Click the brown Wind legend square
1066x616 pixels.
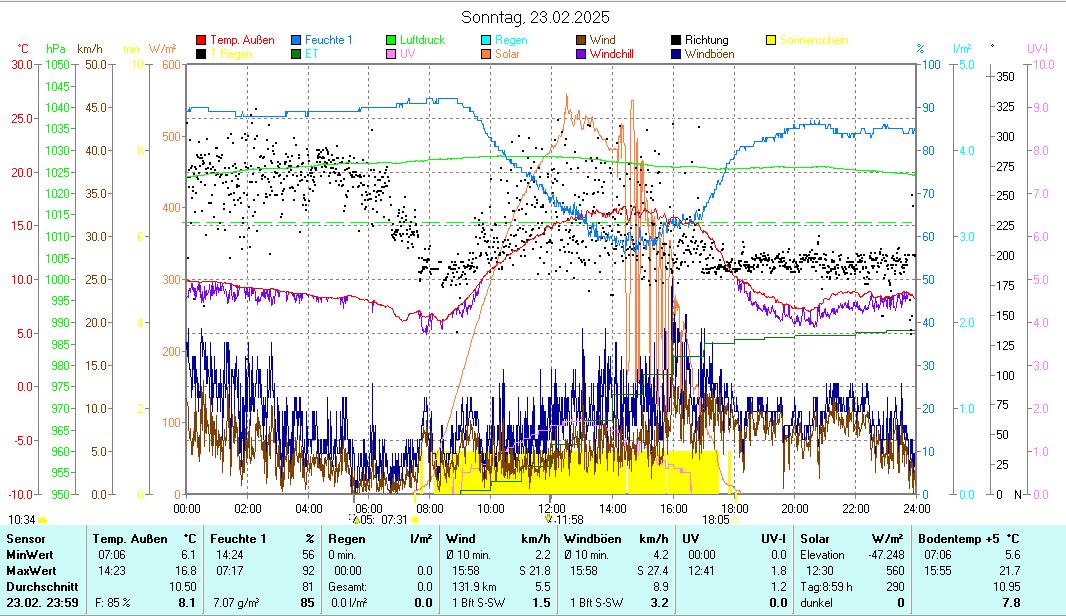pos(581,40)
